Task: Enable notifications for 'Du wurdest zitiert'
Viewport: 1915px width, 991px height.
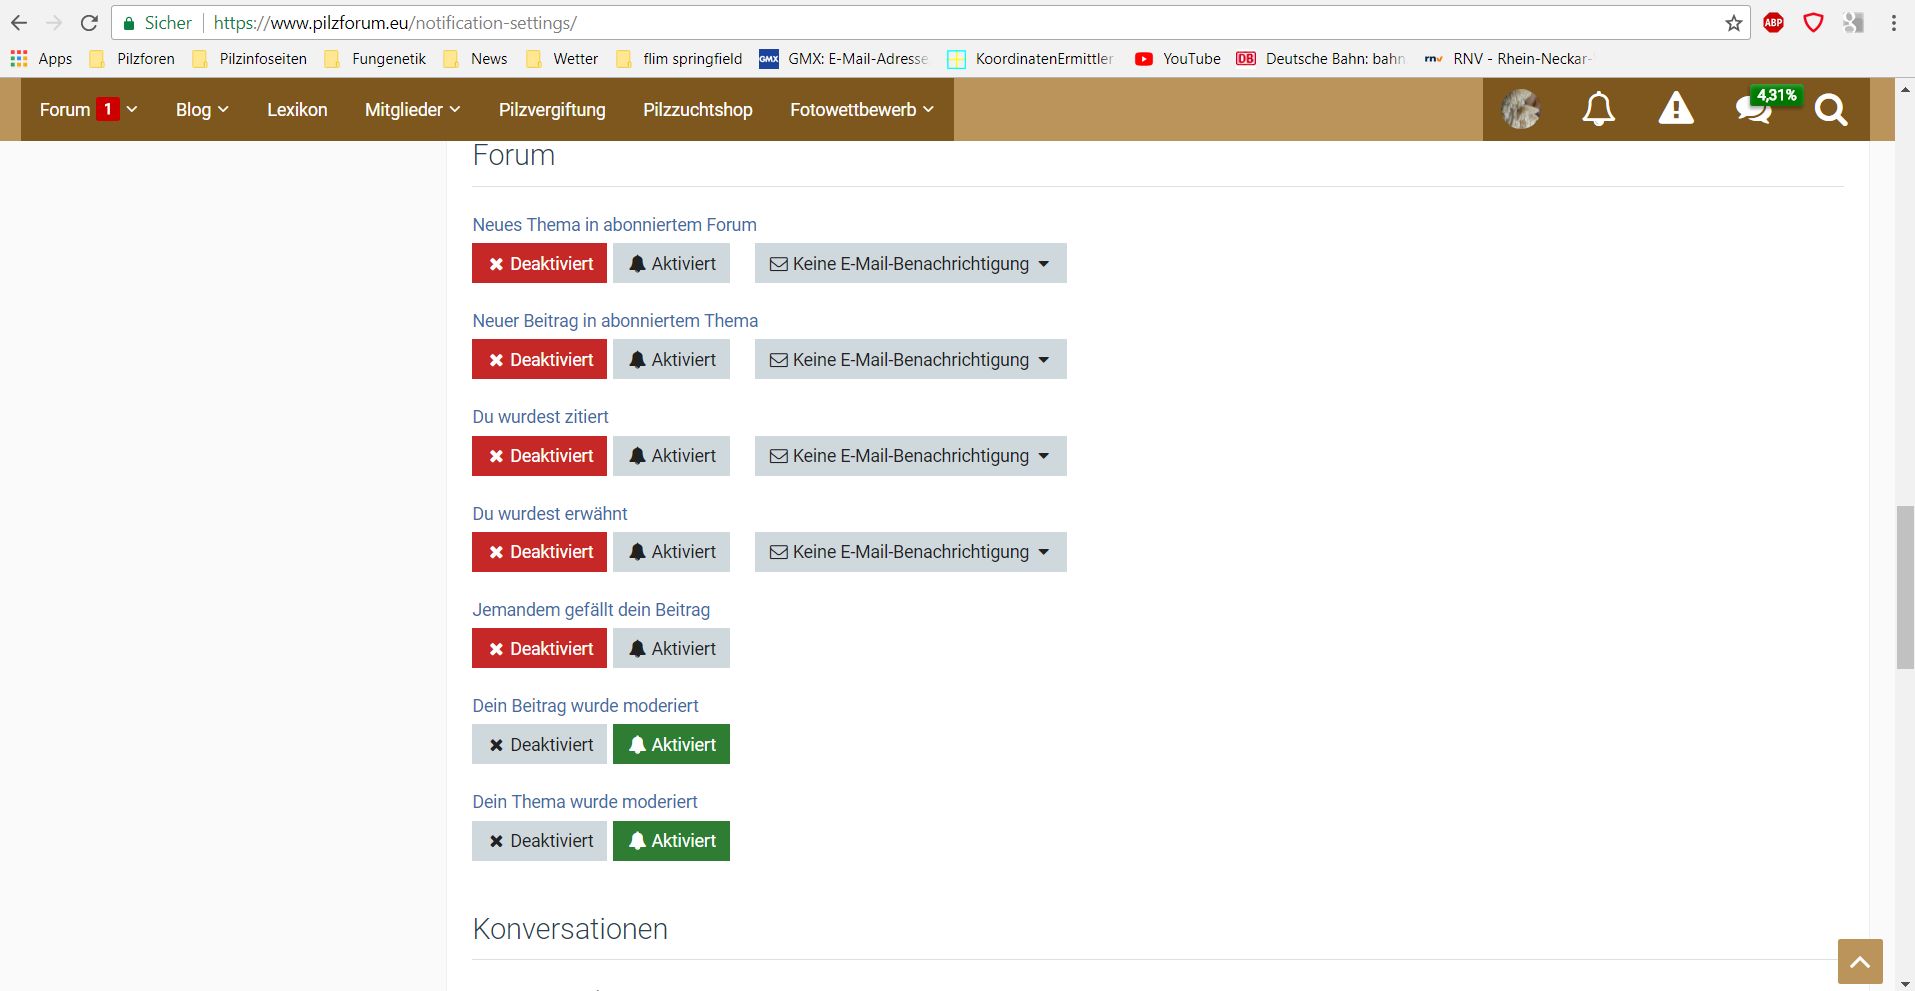Action: click(x=671, y=456)
